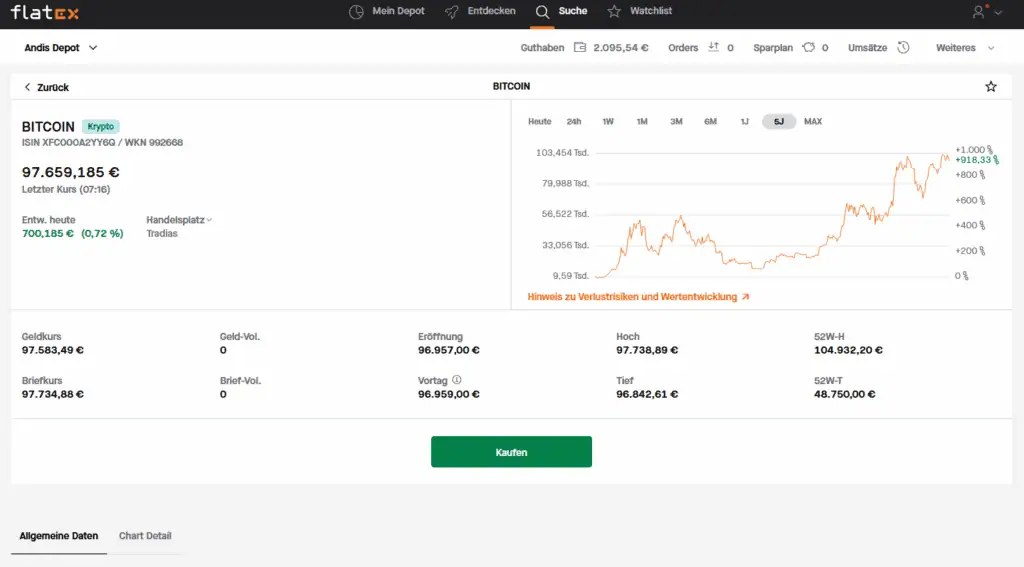Open Watchlist via star icon in navigation
The width and height of the screenshot is (1024, 567).
pyautogui.click(x=613, y=12)
